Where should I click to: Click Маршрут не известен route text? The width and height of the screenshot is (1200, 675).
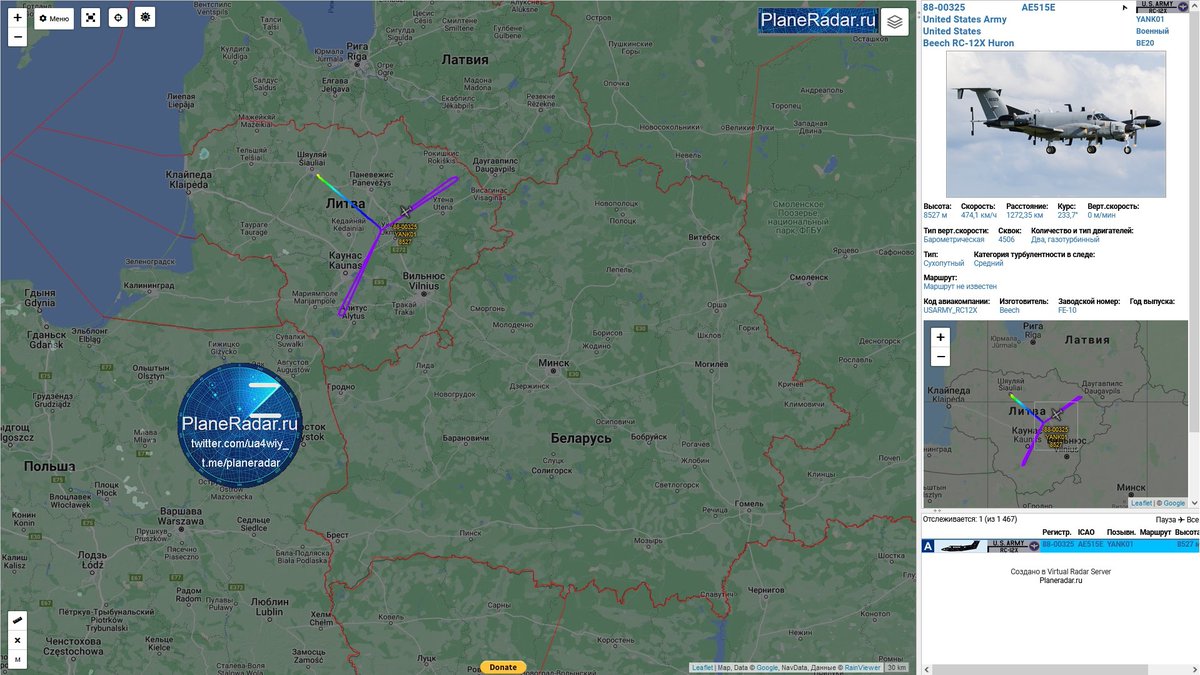pos(960,286)
